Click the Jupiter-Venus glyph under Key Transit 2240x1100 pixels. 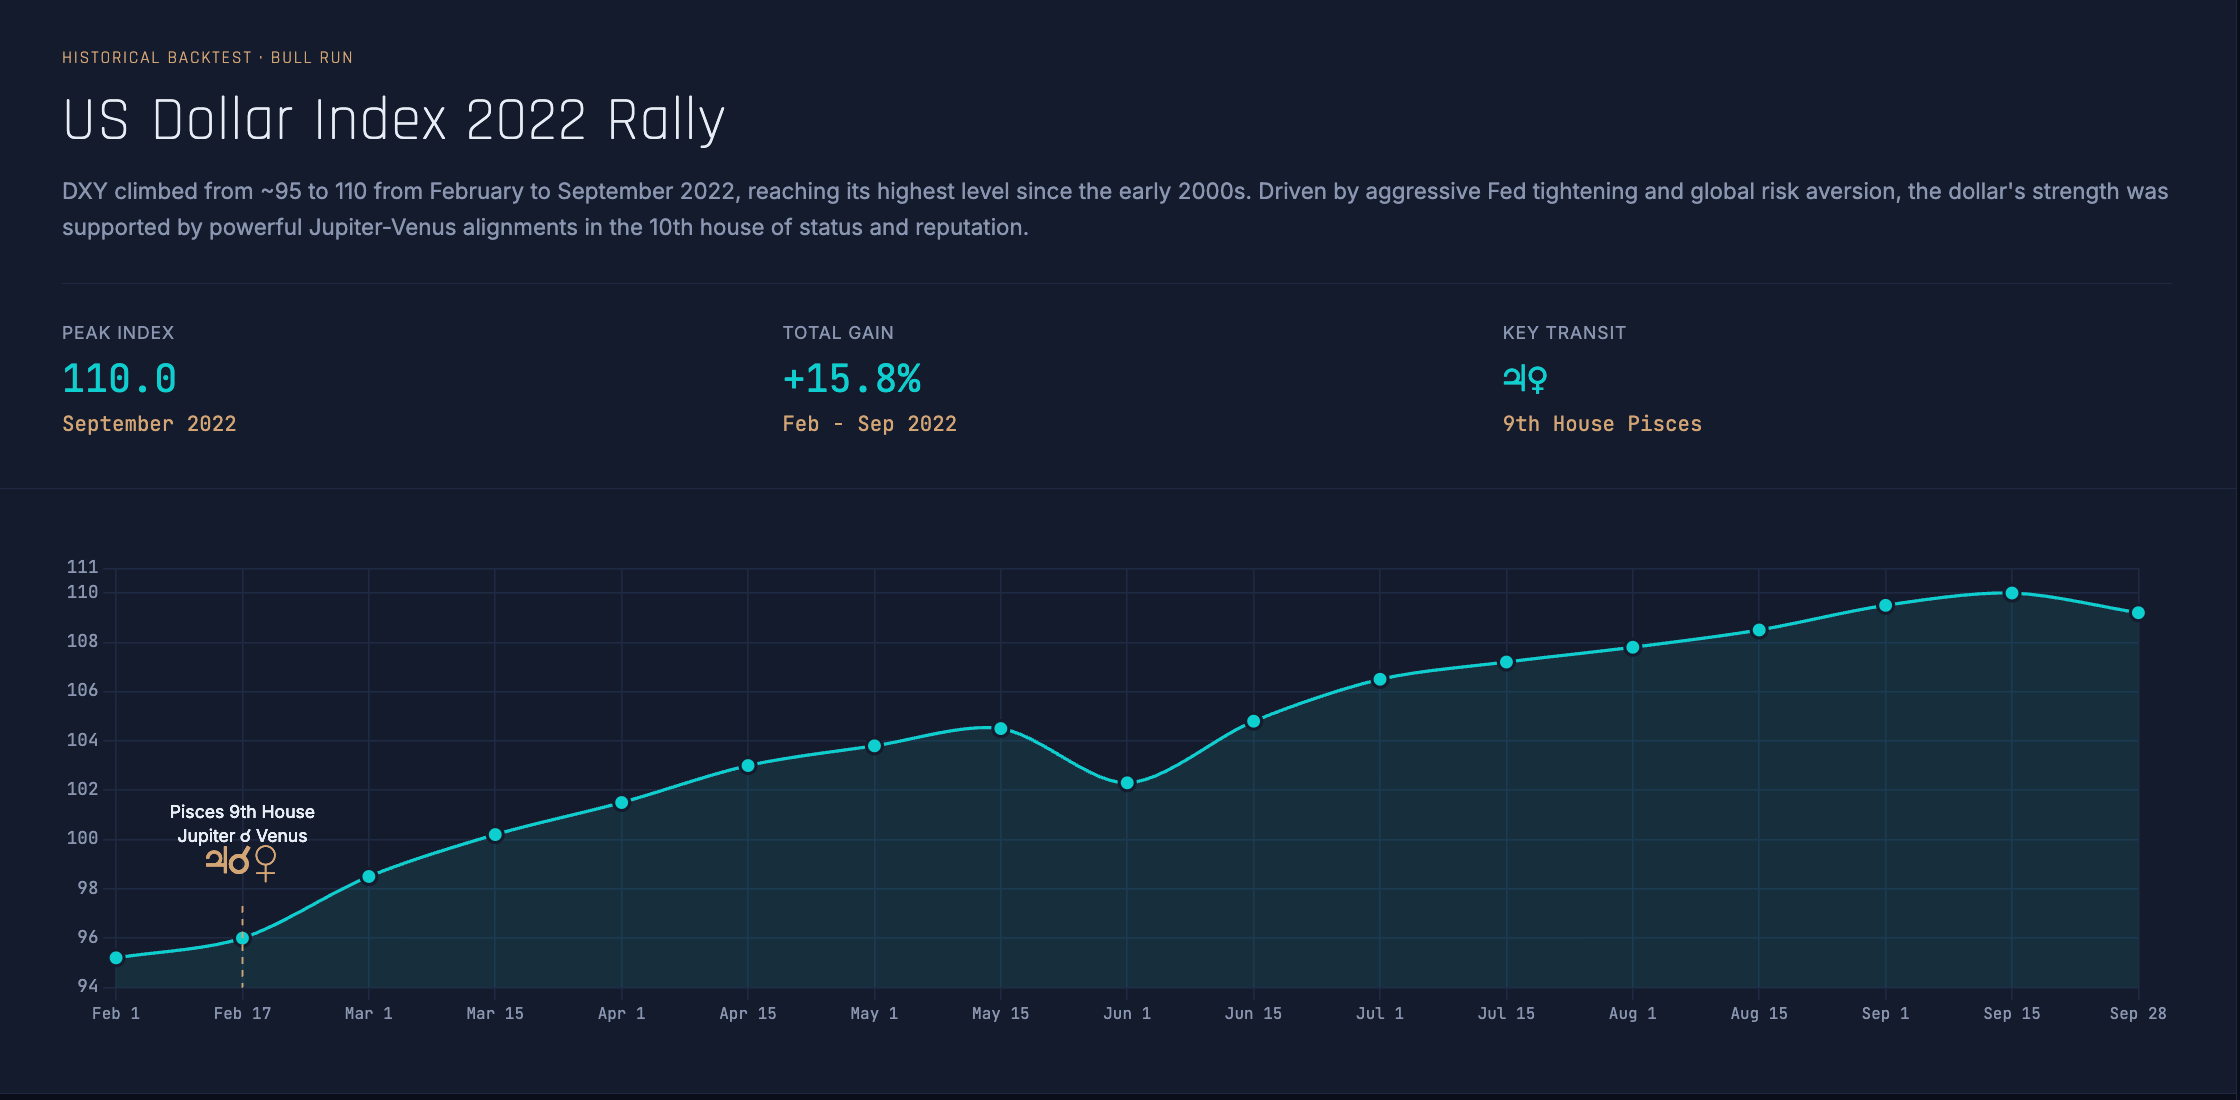(1524, 379)
